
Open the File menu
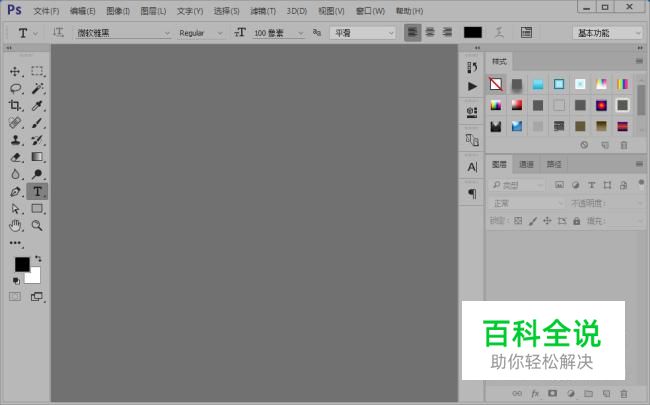[x=46, y=11]
